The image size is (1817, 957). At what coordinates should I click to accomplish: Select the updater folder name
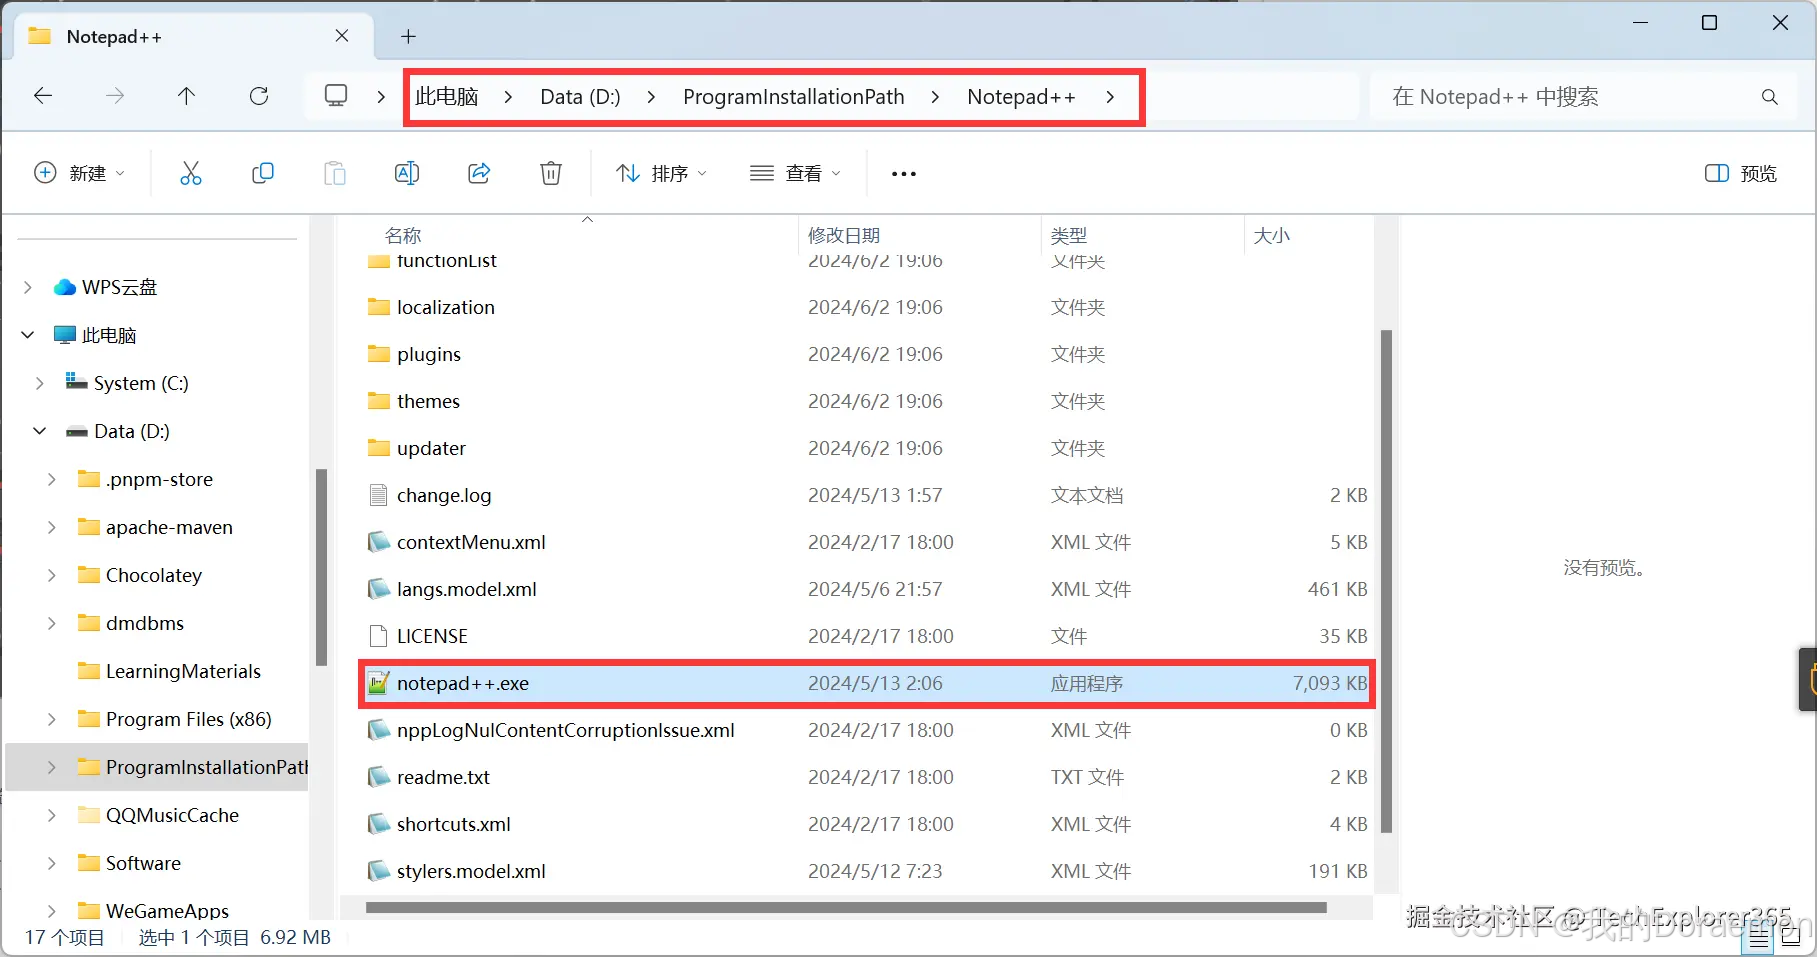click(431, 448)
